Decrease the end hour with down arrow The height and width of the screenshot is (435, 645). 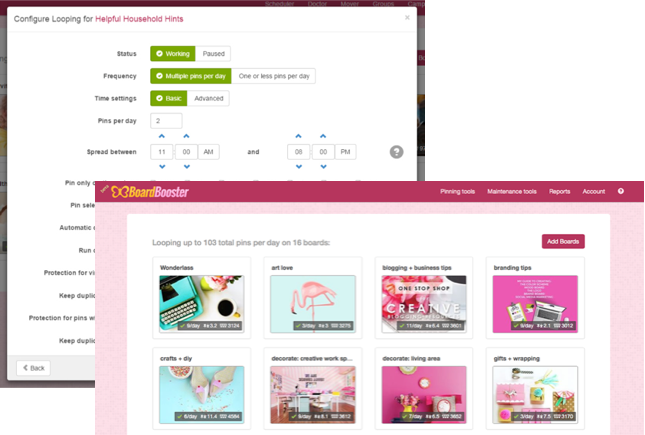pos(299,167)
